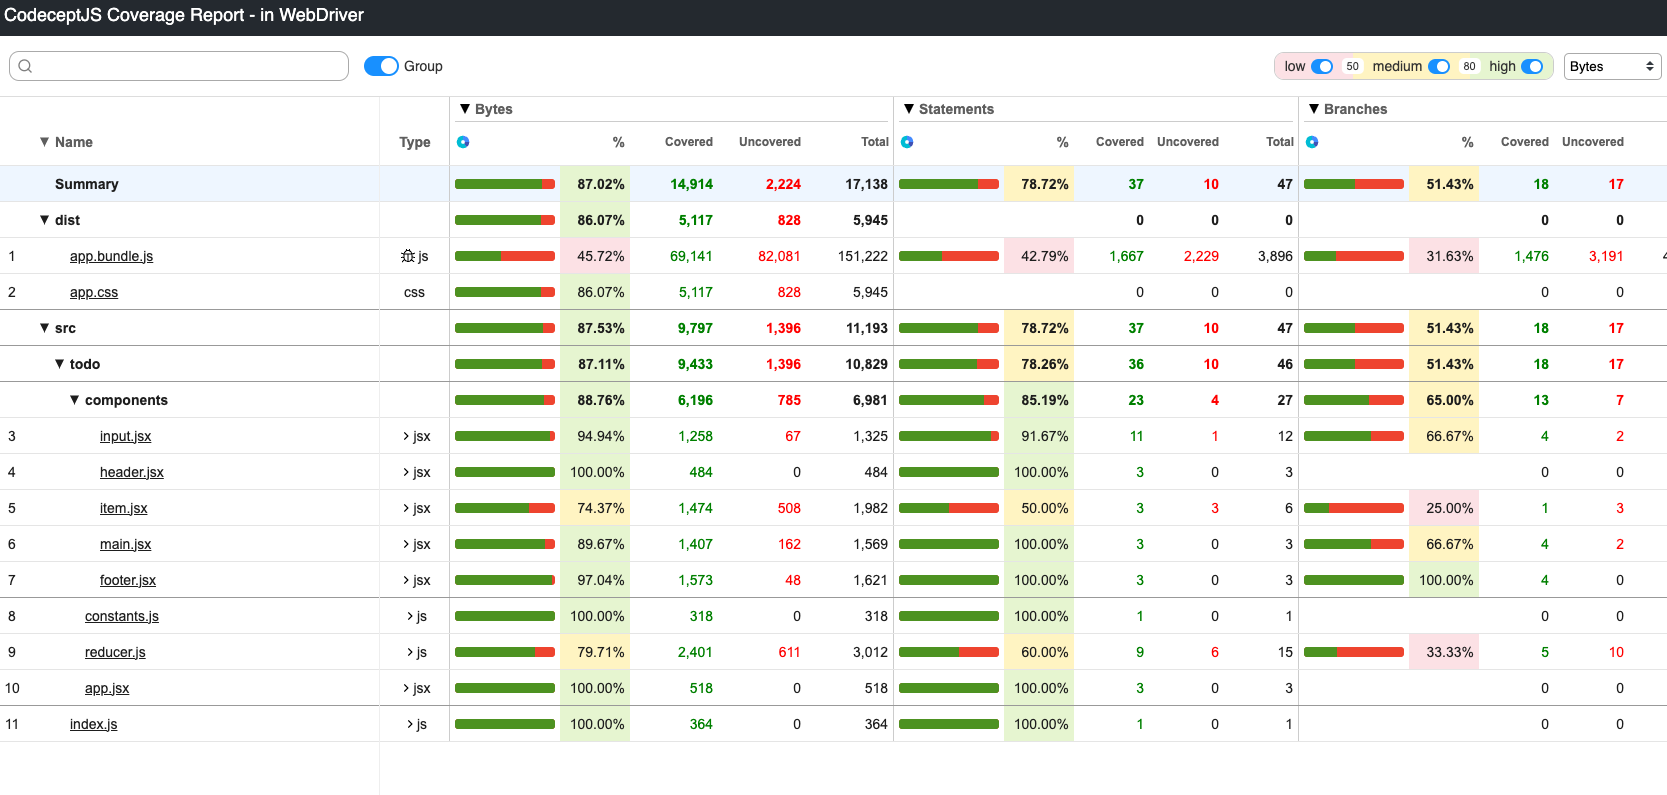
Task: Click reducer.js branches coverage bar
Action: pyautogui.click(x=1354, y=652)
